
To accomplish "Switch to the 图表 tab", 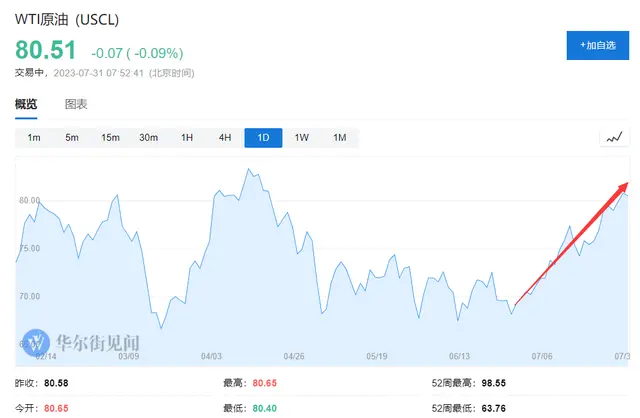I will point(76,104).
